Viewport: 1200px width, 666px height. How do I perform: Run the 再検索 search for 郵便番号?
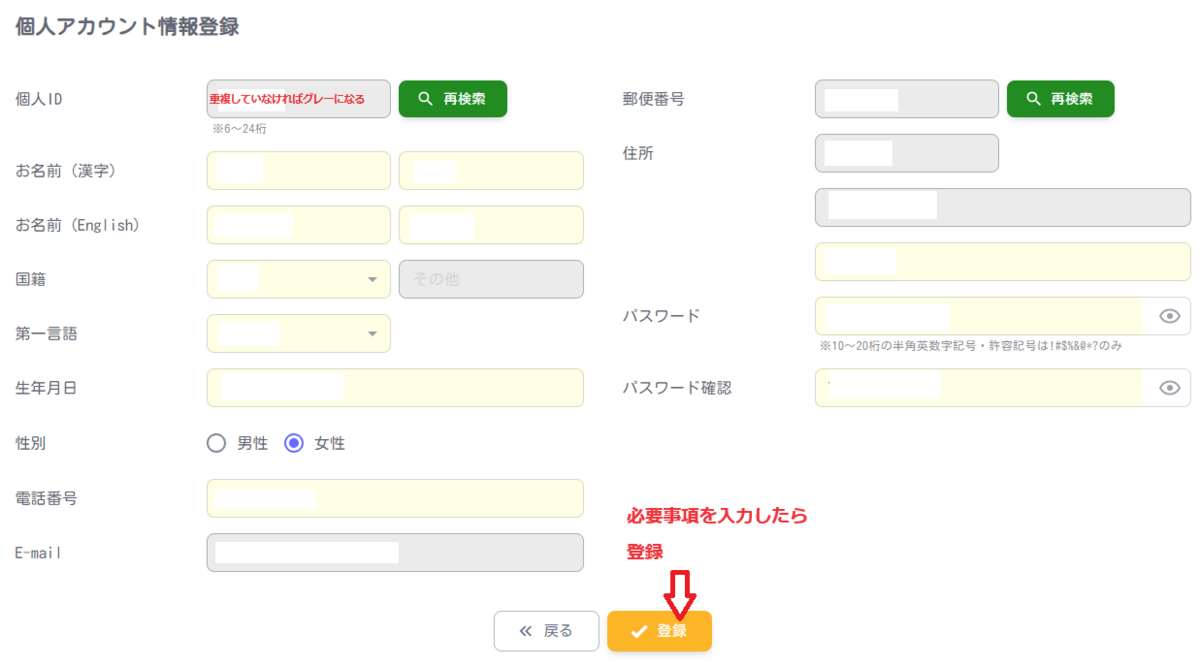[x=1060, y=99]
